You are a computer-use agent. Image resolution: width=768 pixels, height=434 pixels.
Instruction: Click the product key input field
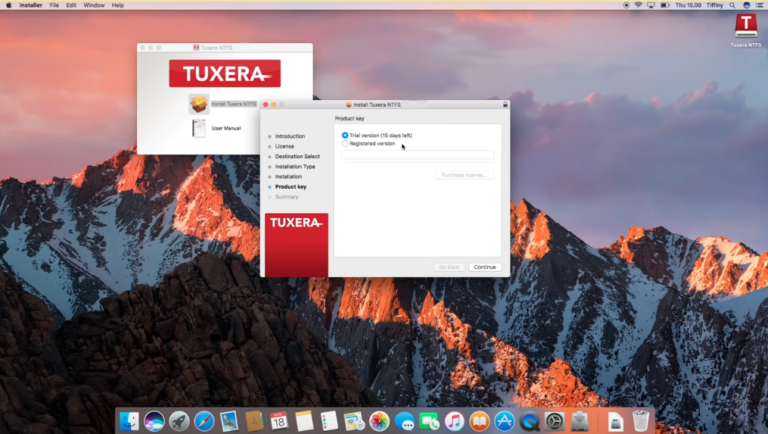tap(417, 155)
